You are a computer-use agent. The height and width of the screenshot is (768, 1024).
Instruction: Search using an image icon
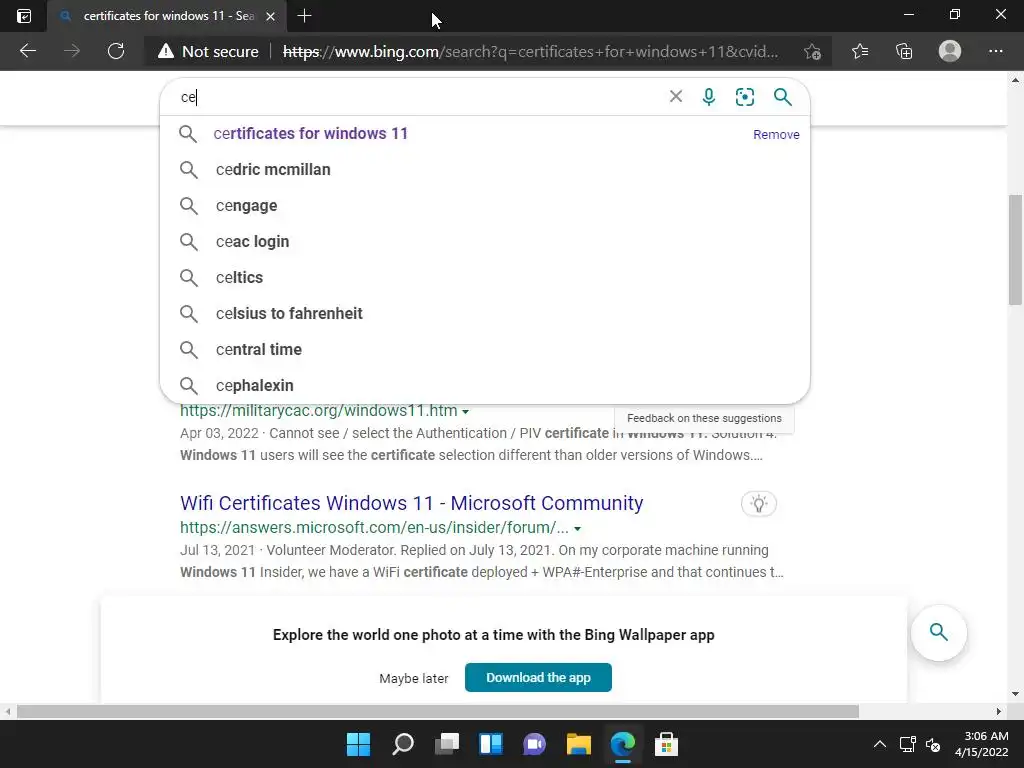[744, 97]
